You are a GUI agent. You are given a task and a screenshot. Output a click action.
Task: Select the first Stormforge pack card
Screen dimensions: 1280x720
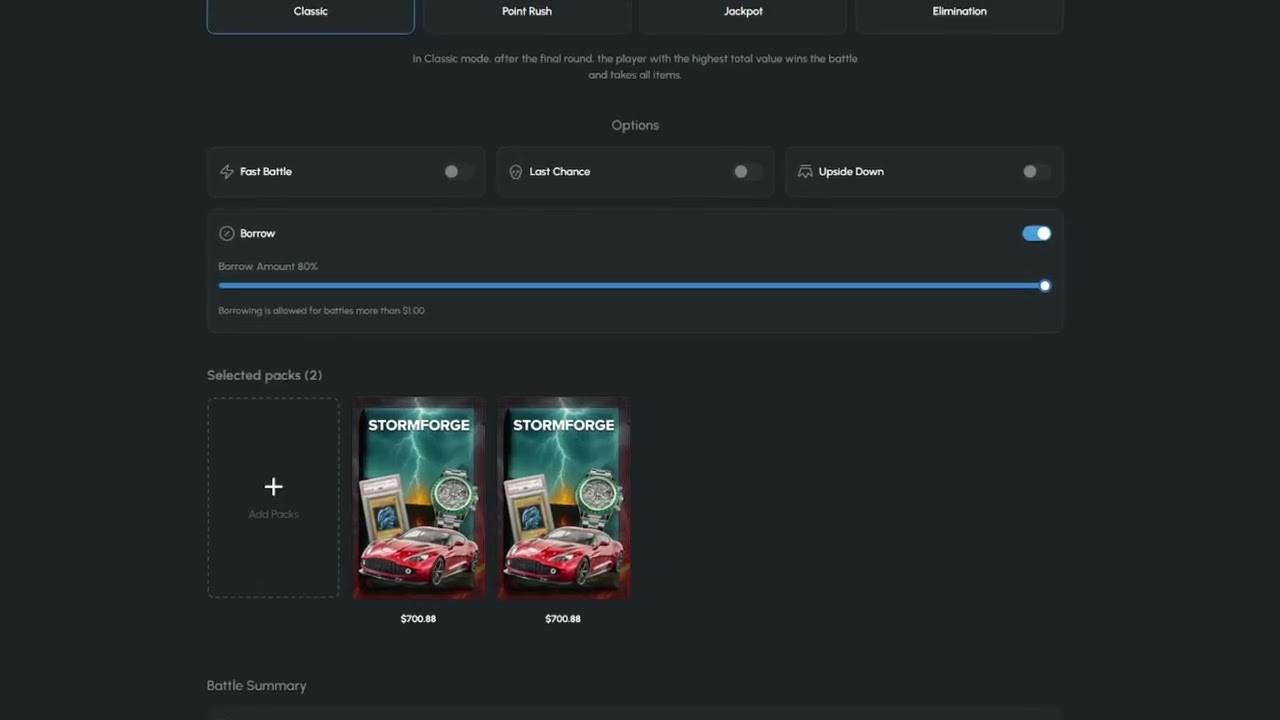click(x=418, y=498)
